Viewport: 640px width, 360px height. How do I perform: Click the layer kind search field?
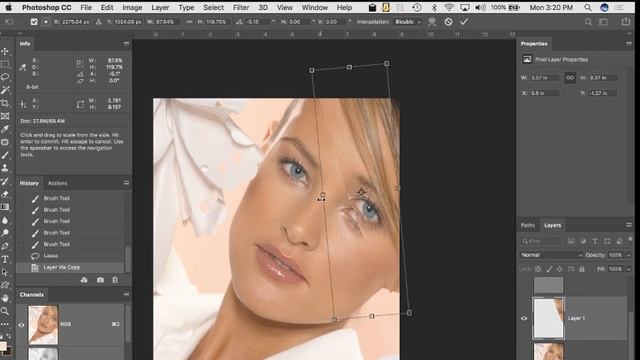pyautogui.click(x=541, y=241)
